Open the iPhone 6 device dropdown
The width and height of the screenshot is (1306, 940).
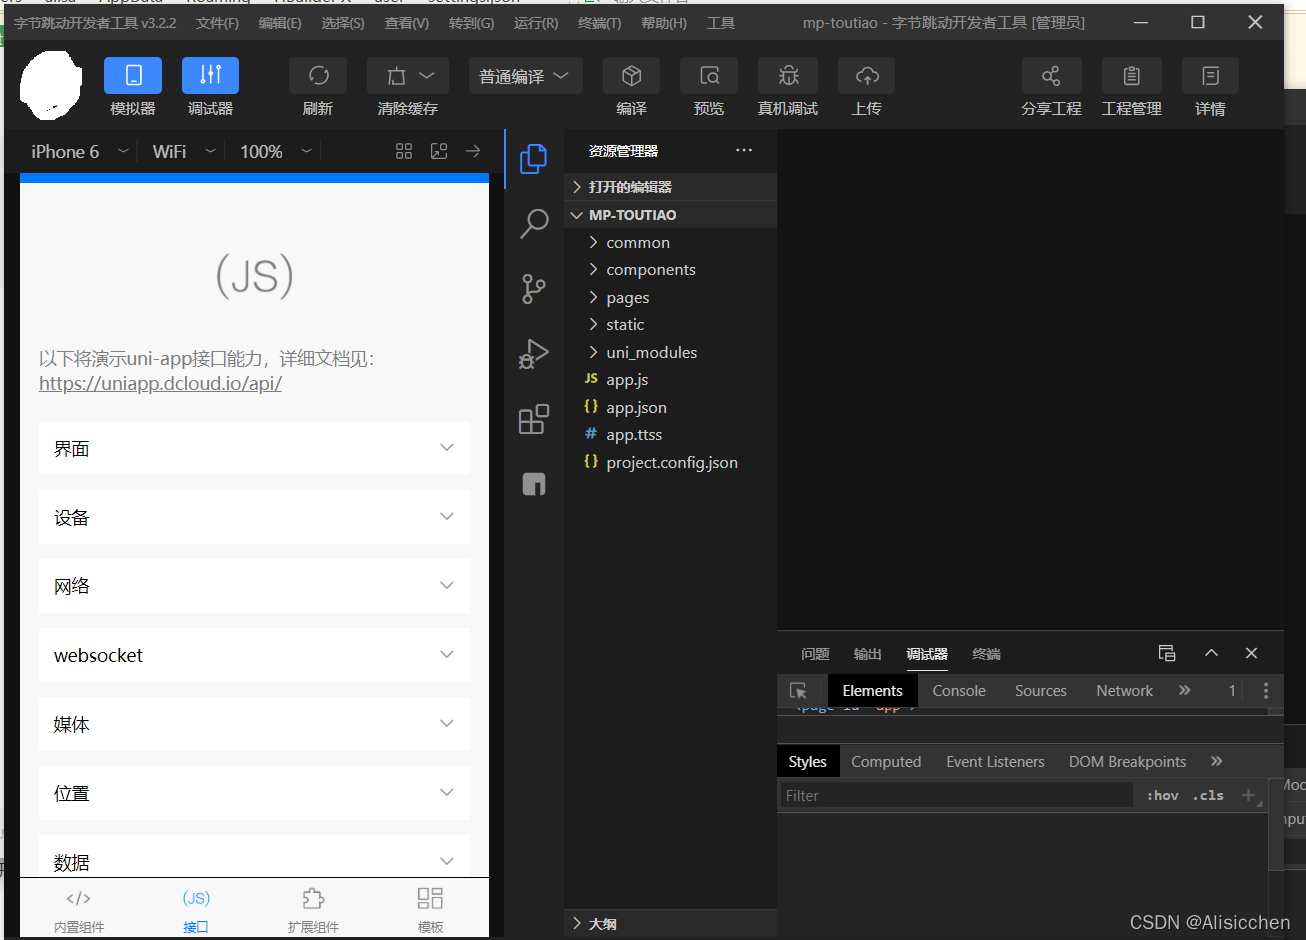(80, 151)
